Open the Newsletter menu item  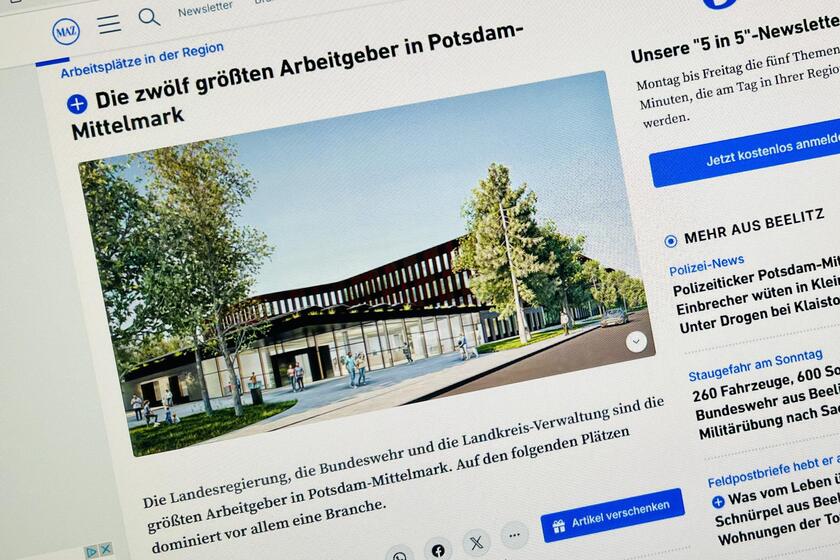click(205, 9)
